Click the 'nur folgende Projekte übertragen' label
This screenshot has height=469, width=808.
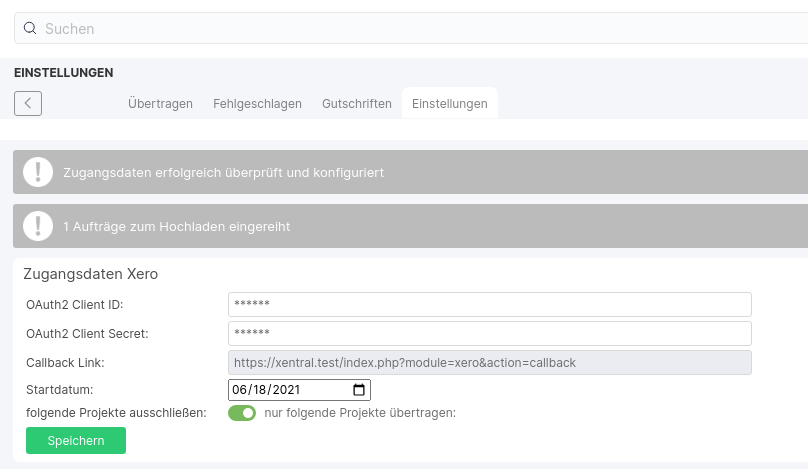[x=360, y=413]
